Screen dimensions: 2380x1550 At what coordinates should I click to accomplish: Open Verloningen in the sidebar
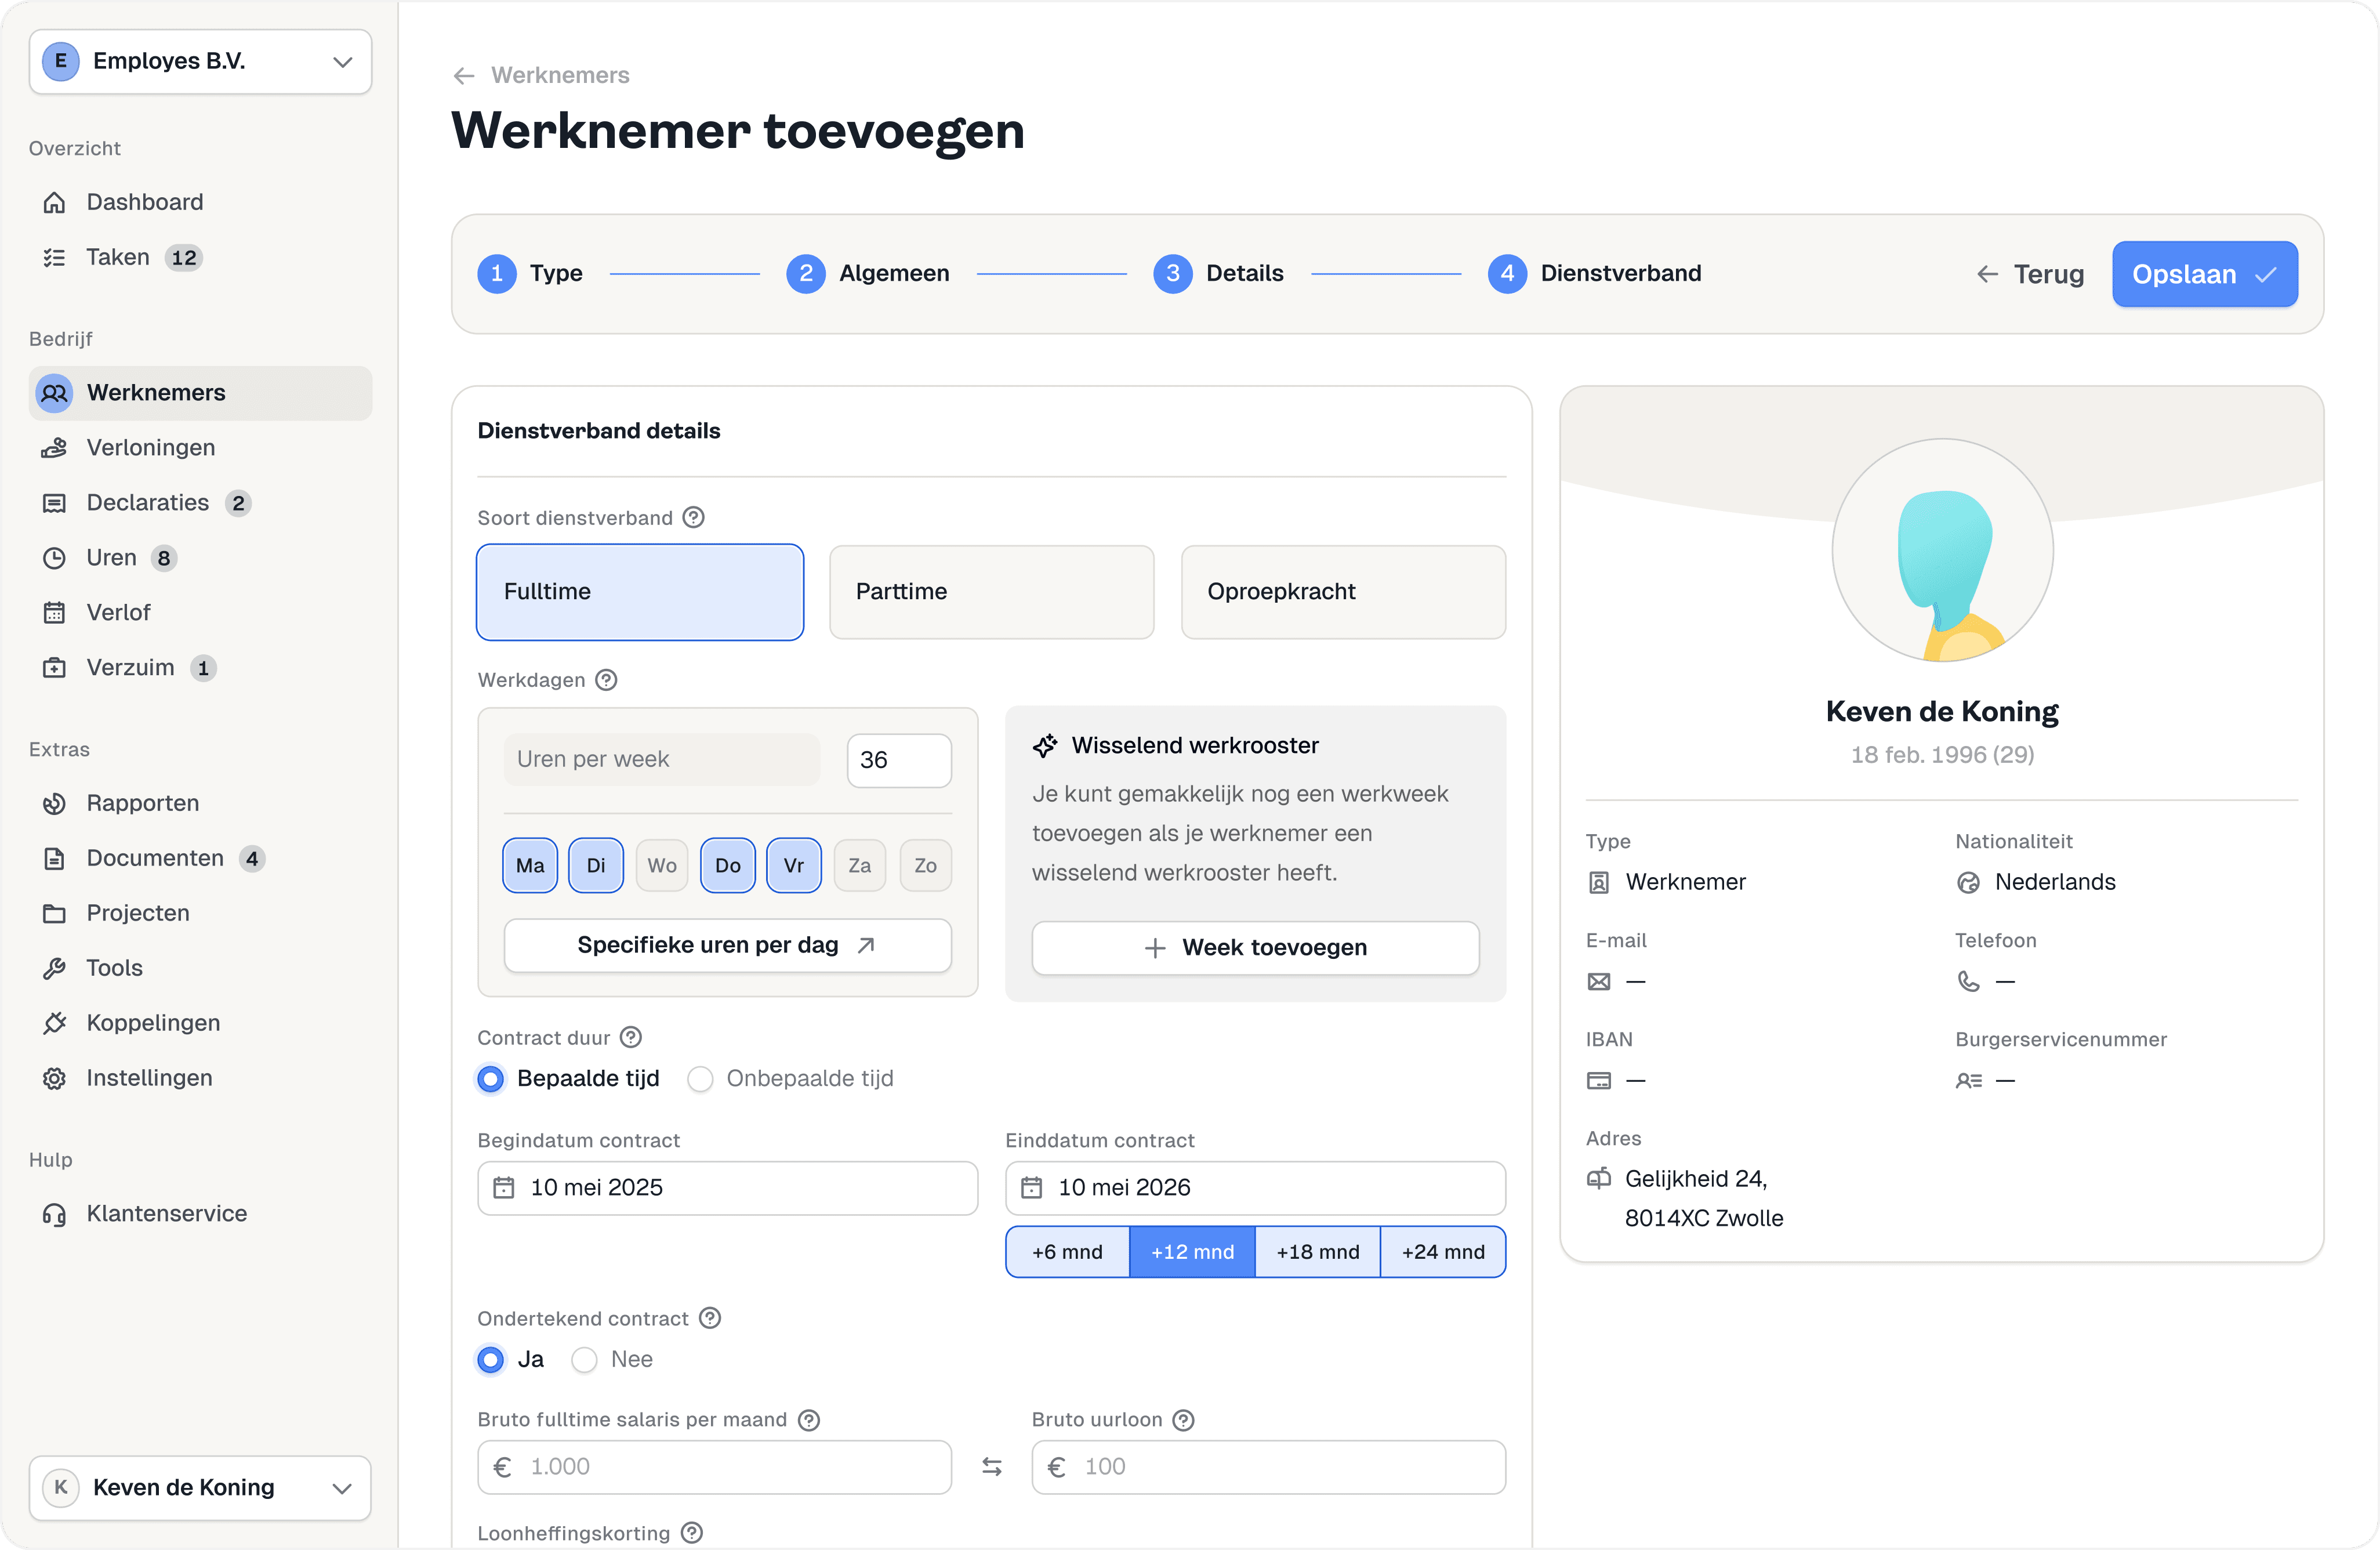(150, 447)
